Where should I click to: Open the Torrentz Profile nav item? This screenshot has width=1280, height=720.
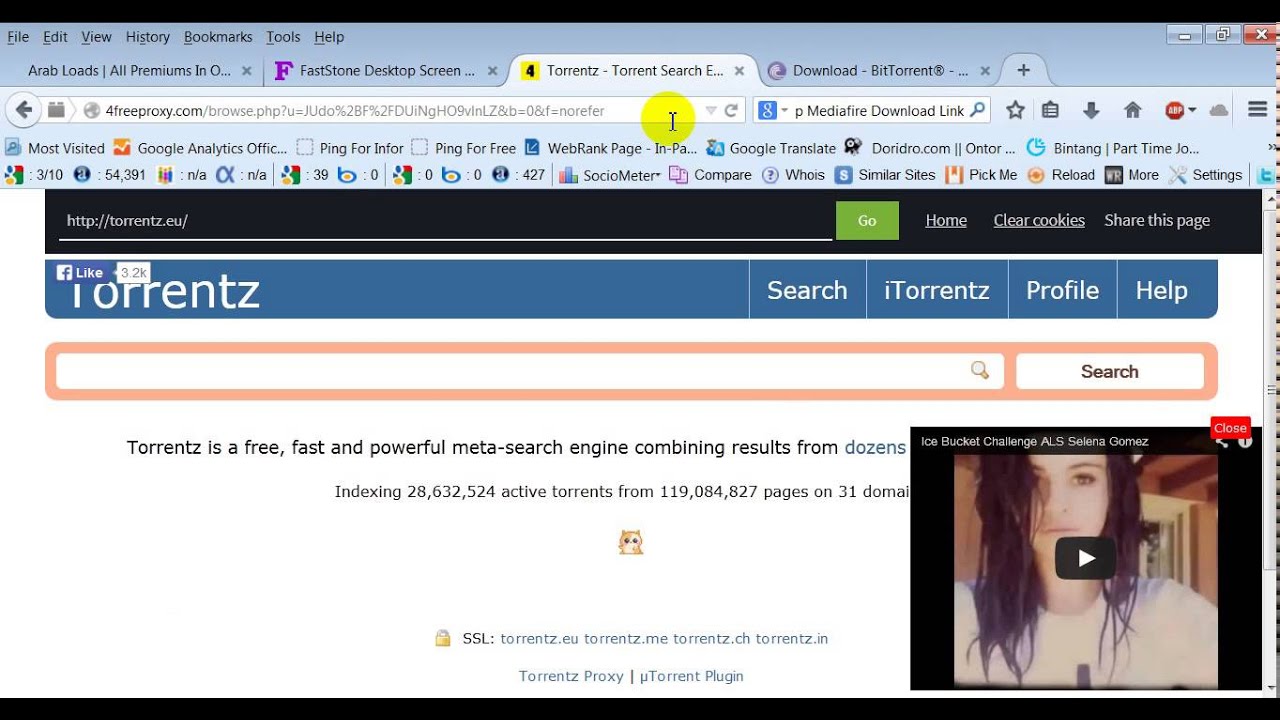point(1062,290)
